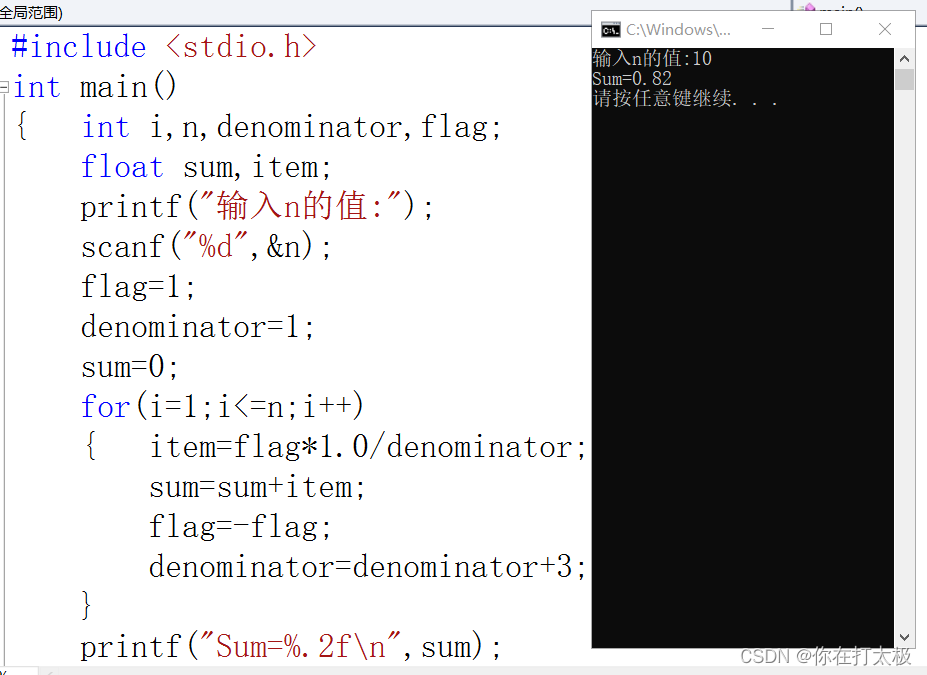The width and height of the screenshot is (927, 675).
Task: Click the 'sum=0;' line
Action: (129, 367)
